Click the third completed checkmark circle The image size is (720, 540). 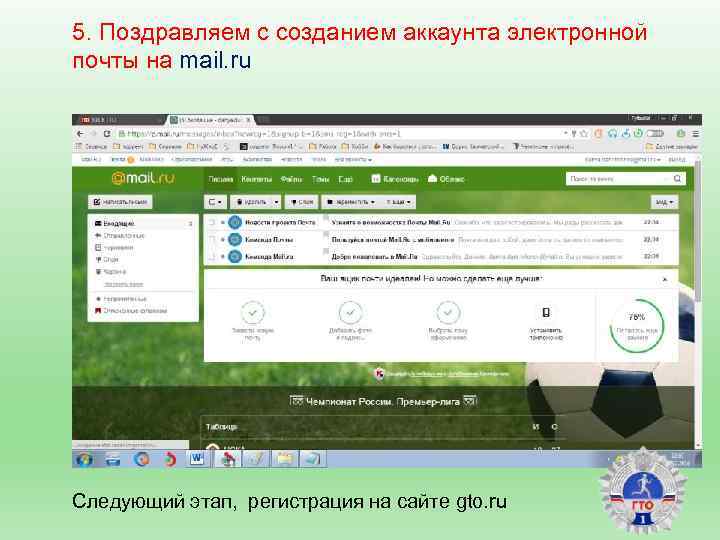click(x=448, y=313)
